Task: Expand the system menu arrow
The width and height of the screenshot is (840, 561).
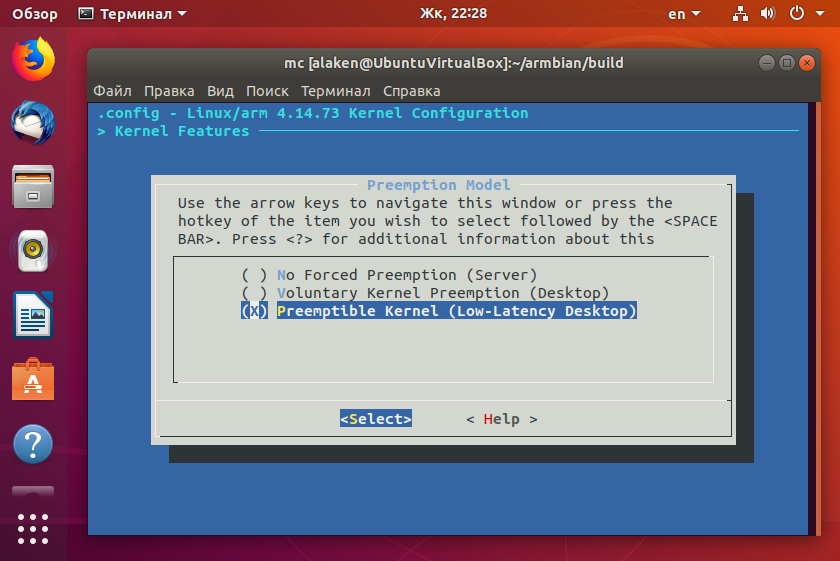Action: [820, 13]
